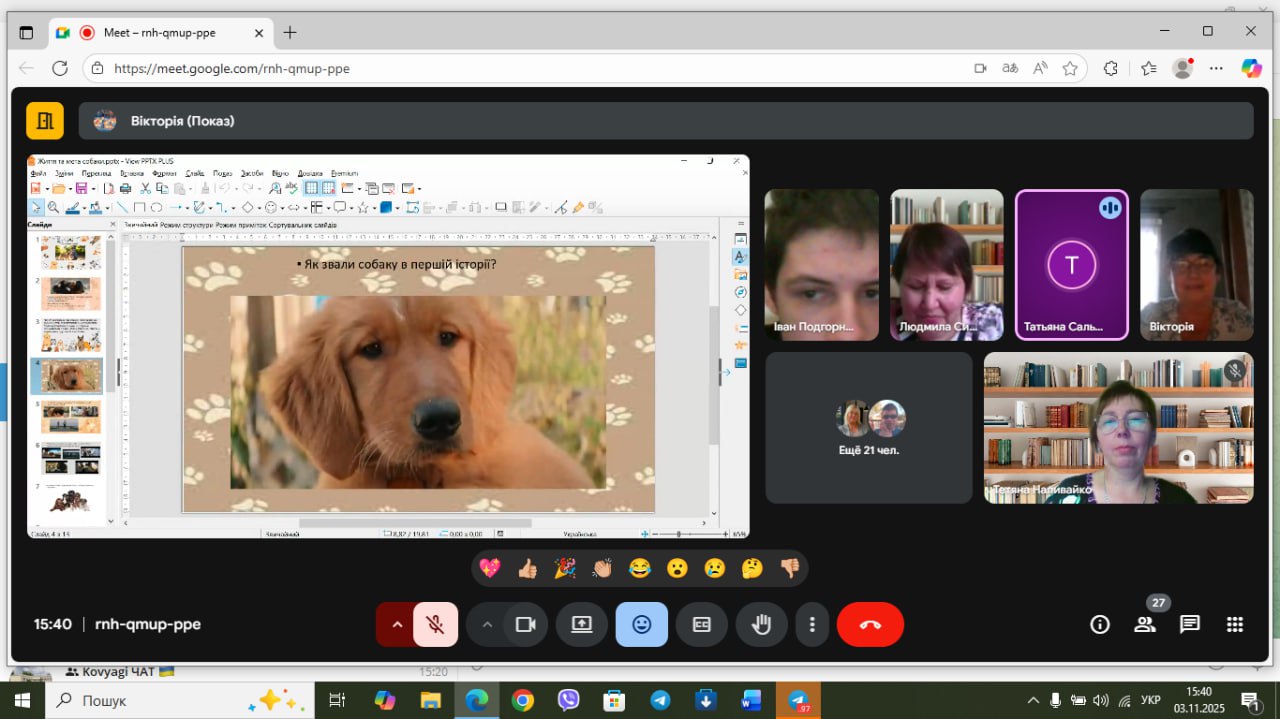Raise hand in the meeting
The height and width of the screenshot is (719, 1280).
pos(761,625)
